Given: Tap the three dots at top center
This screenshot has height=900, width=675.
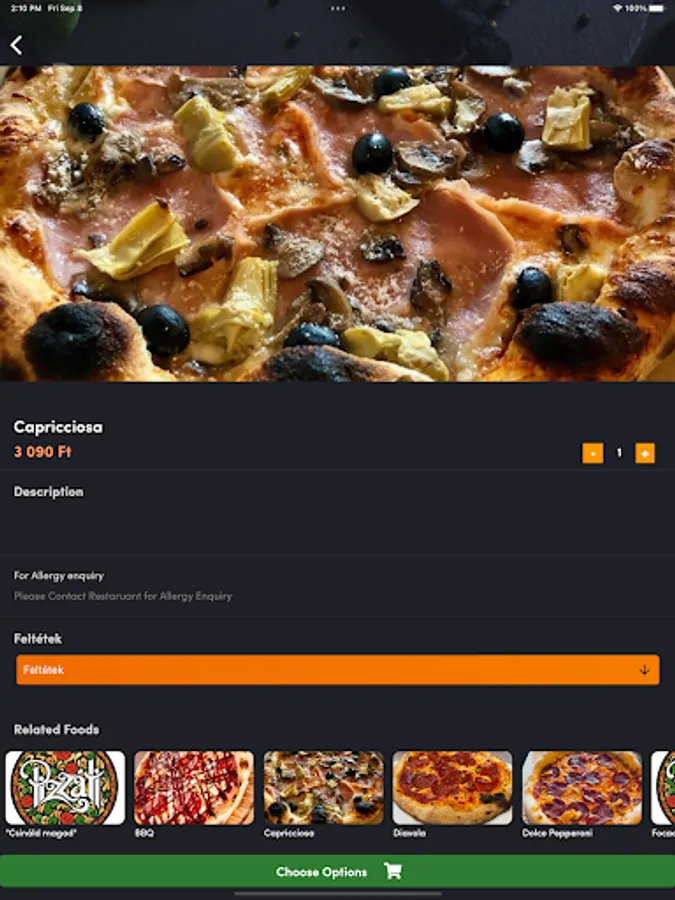Looking at the screenshot, I should click(338, 9).
